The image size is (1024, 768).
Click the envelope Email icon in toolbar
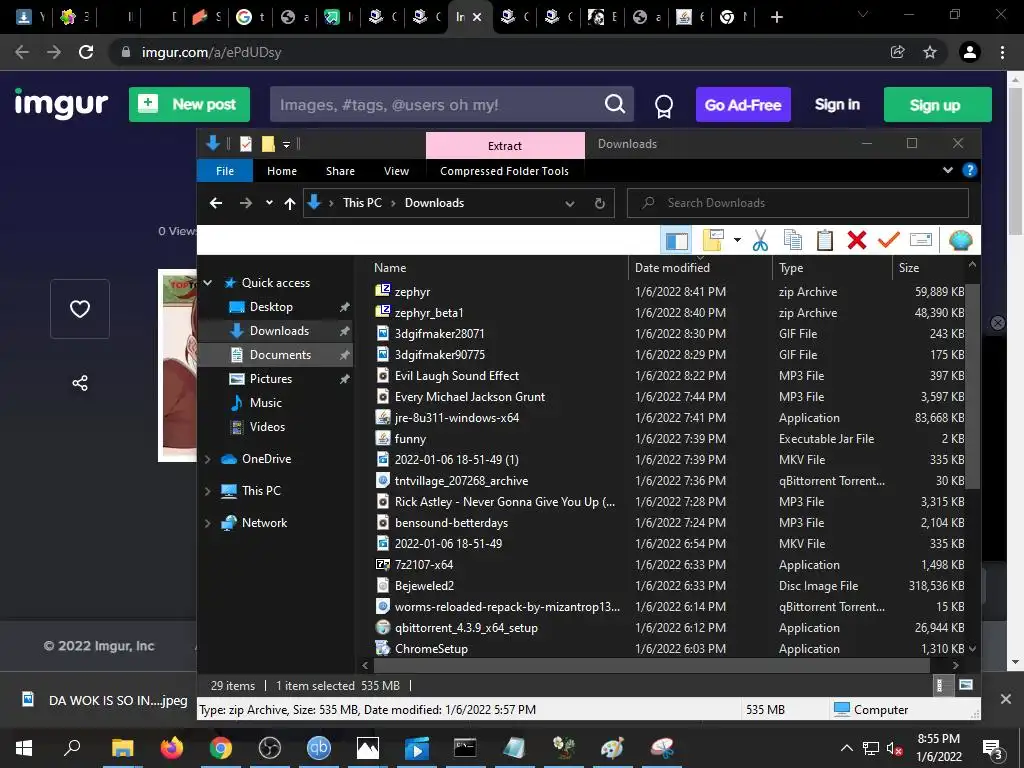tap(921, 240)
